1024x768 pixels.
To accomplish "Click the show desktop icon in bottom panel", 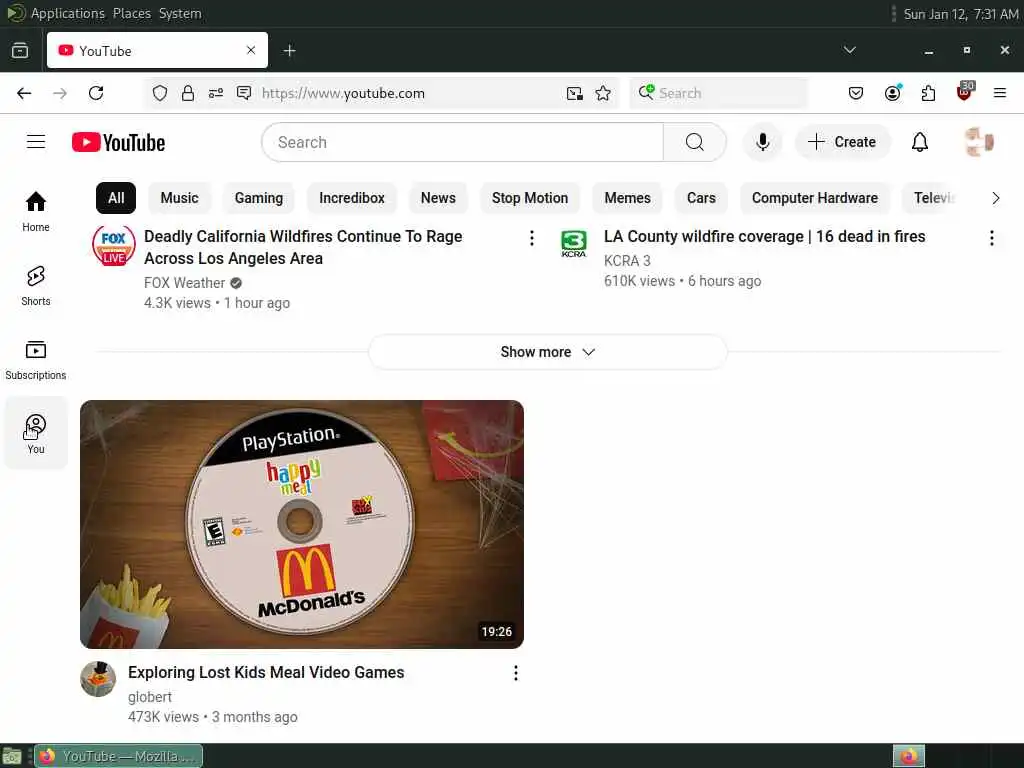I will pos(12,756).
